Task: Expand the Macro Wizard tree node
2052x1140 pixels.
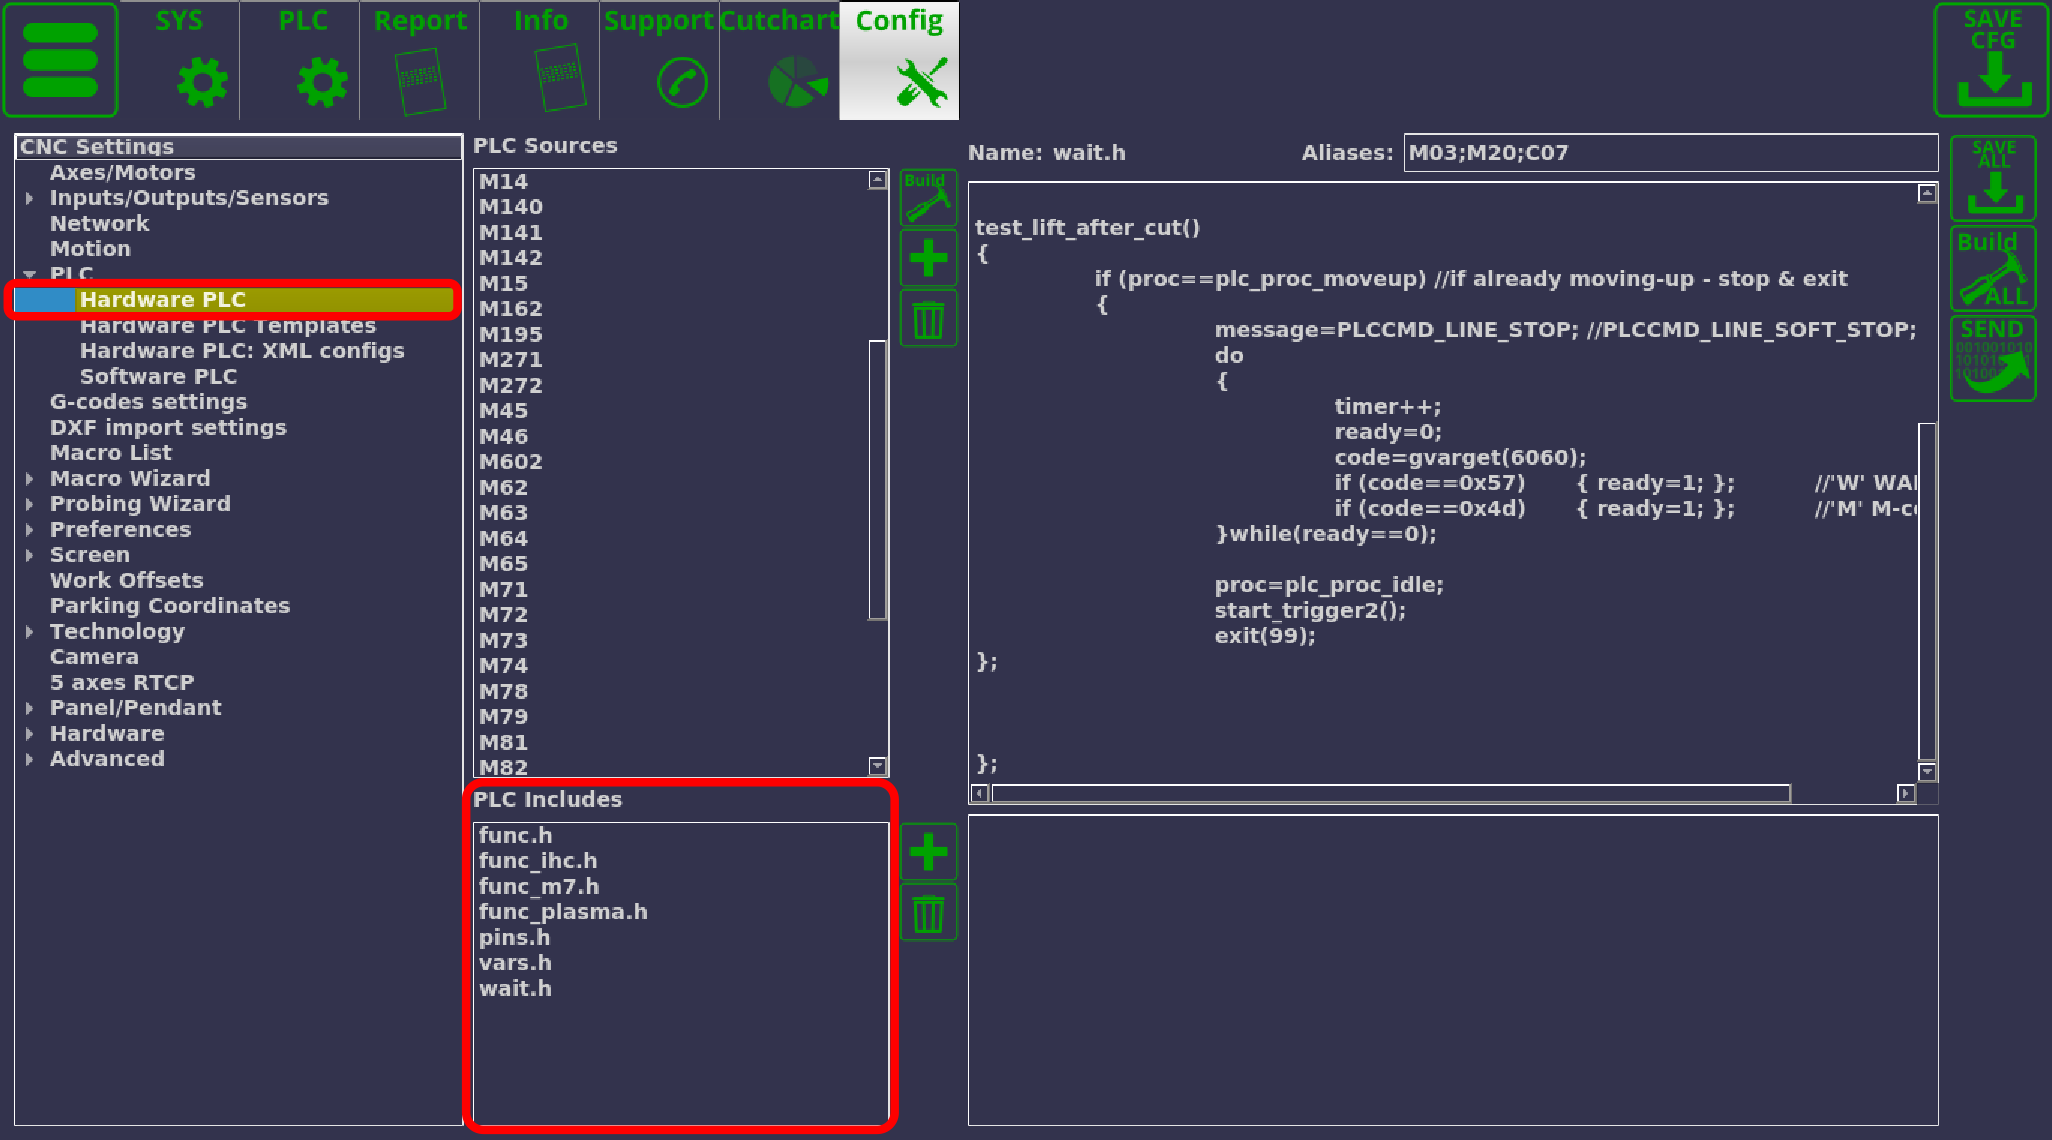Action: coord(30,479)
